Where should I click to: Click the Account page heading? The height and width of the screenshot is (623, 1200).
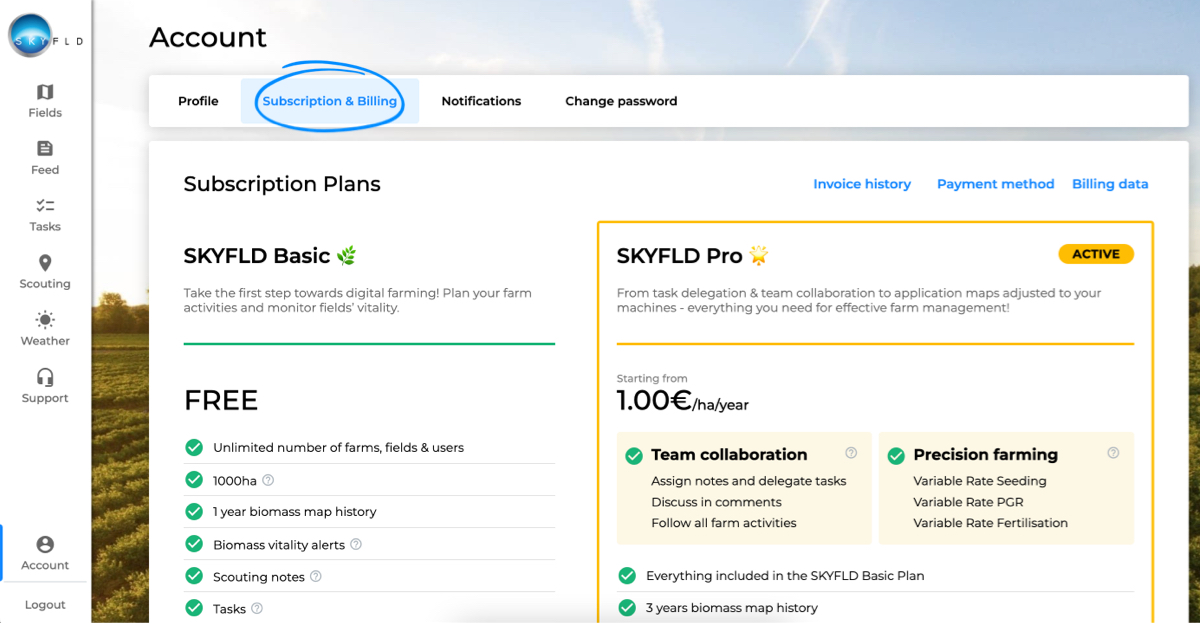(208, 38)
